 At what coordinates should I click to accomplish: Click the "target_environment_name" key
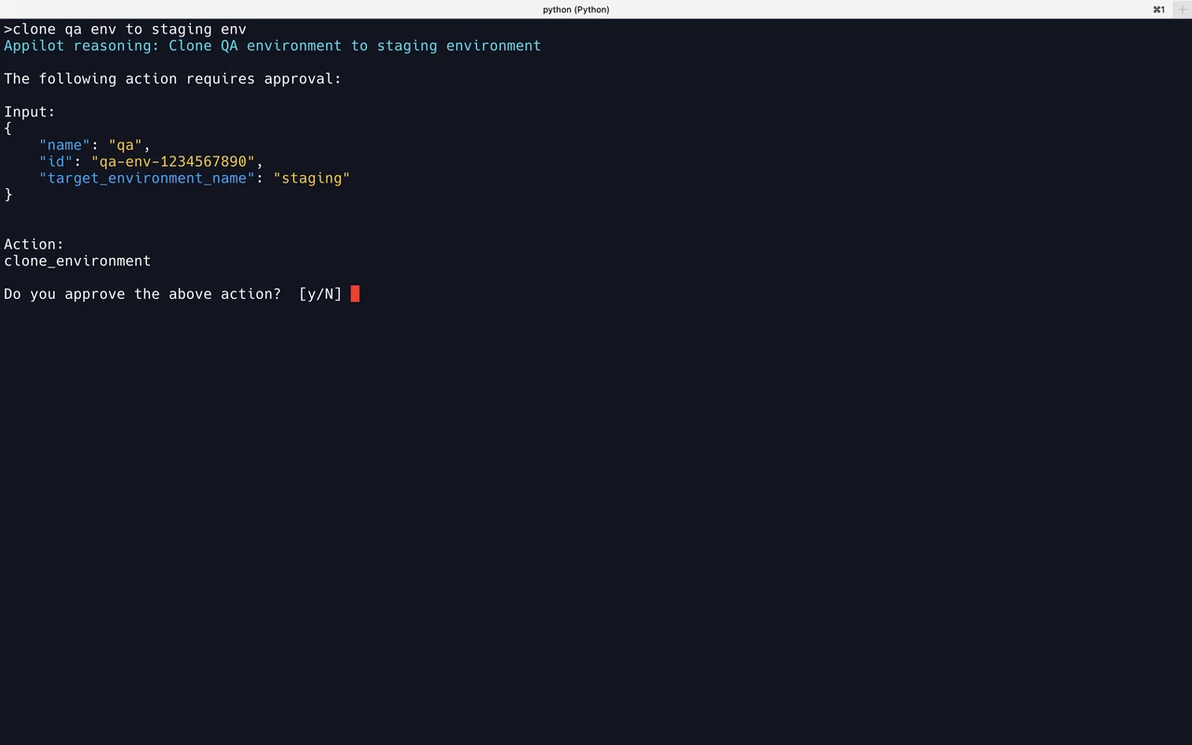pyautogui.click(x=147, y=178)
